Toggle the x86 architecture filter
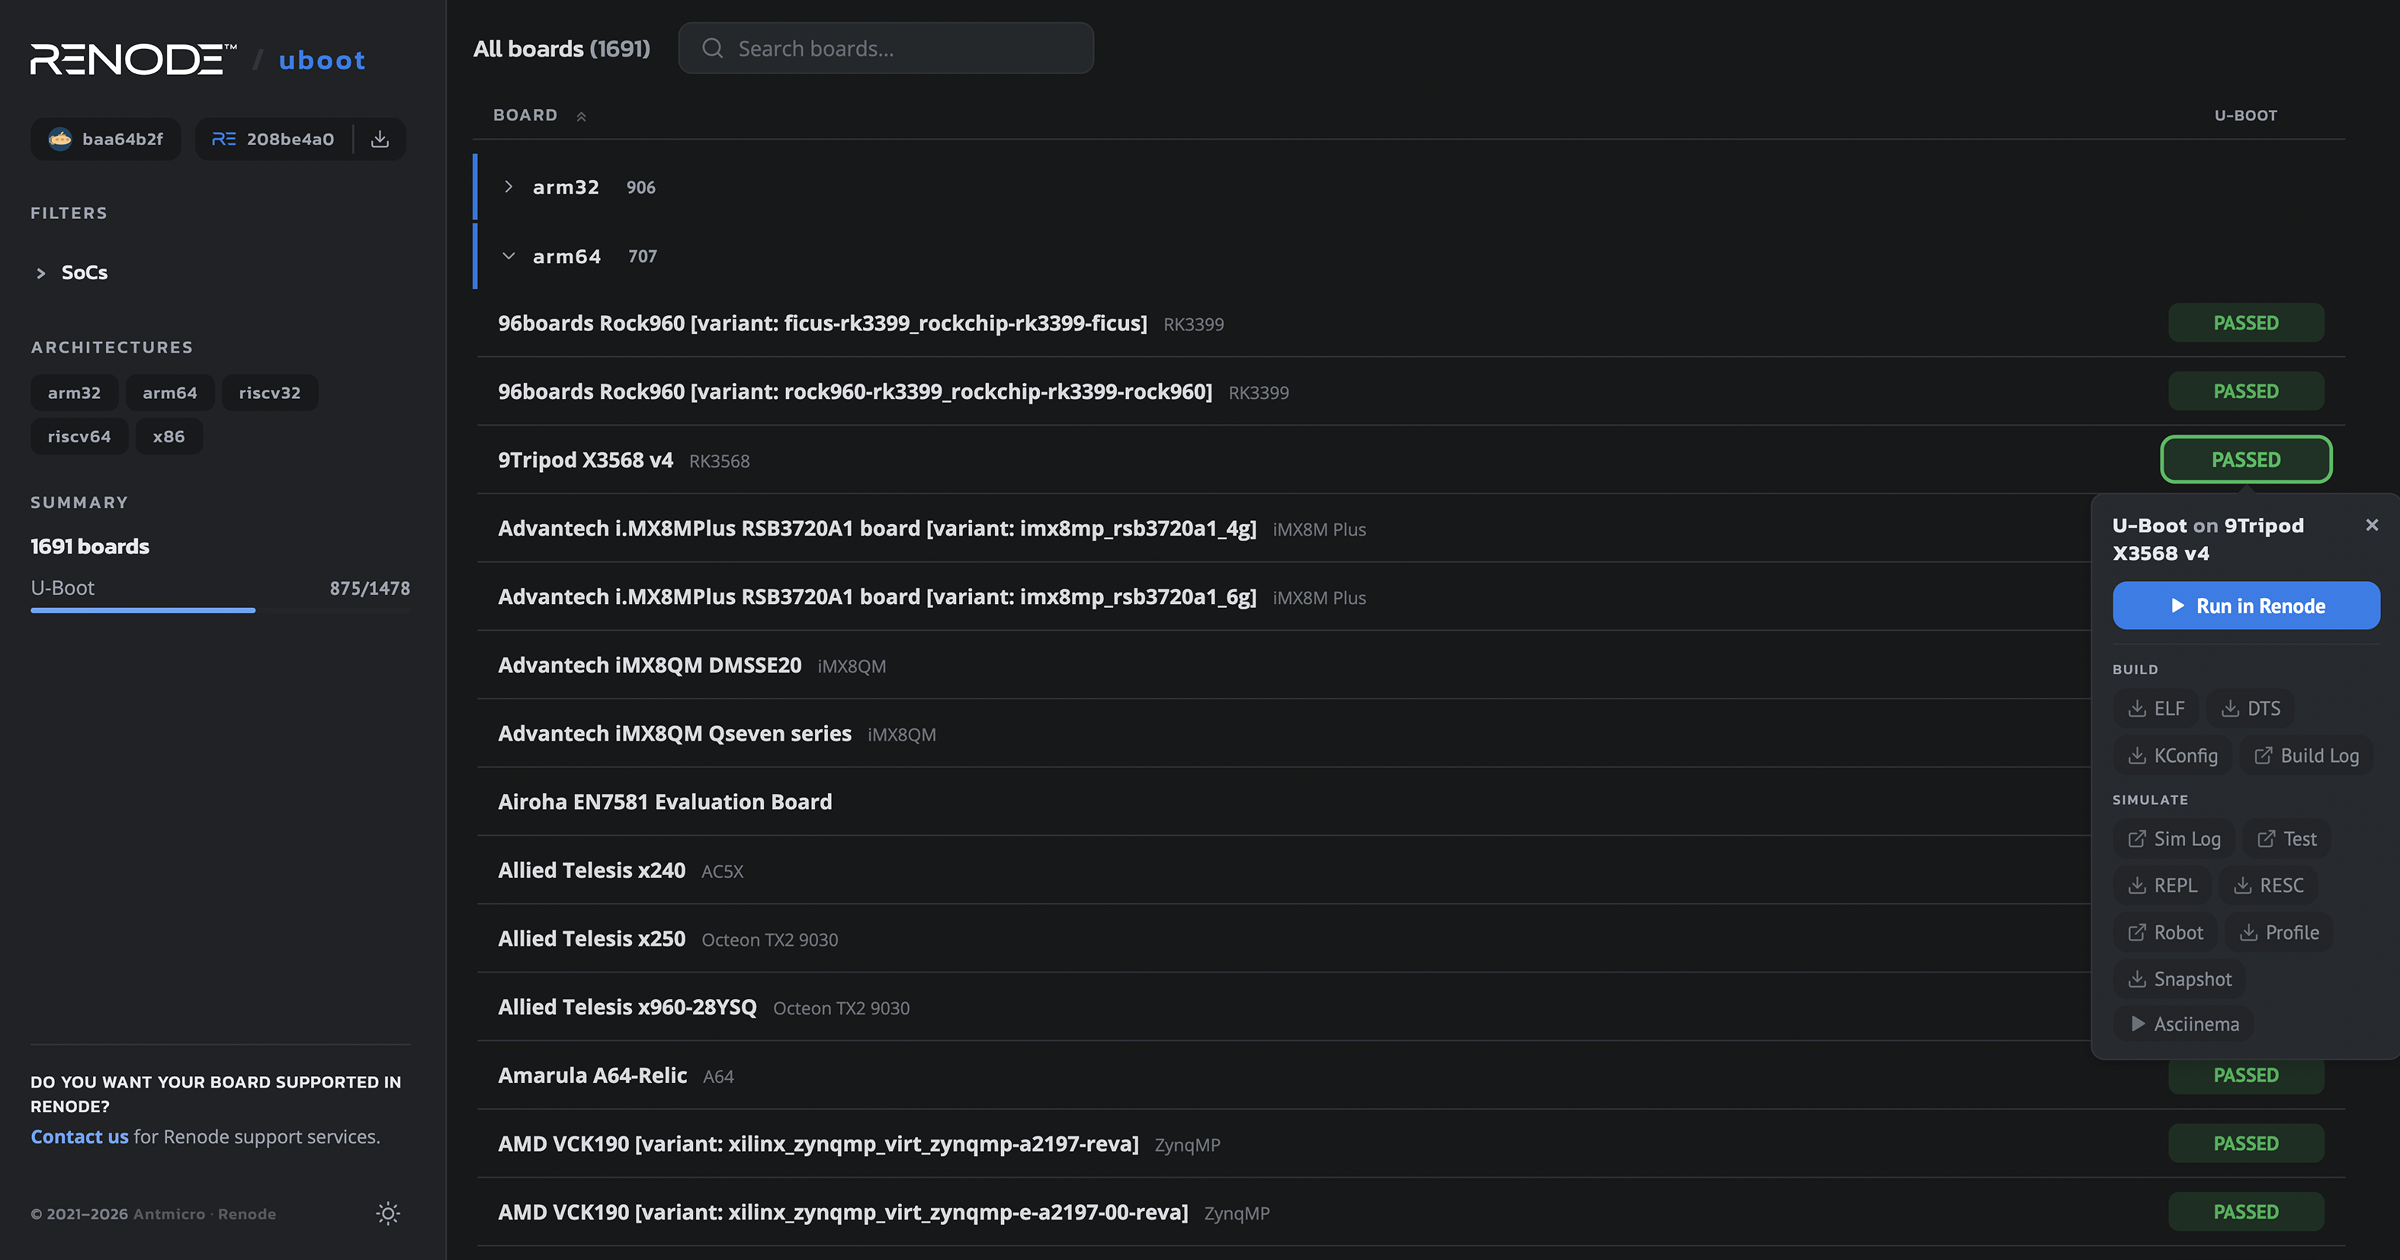 (x=169, y=436)
